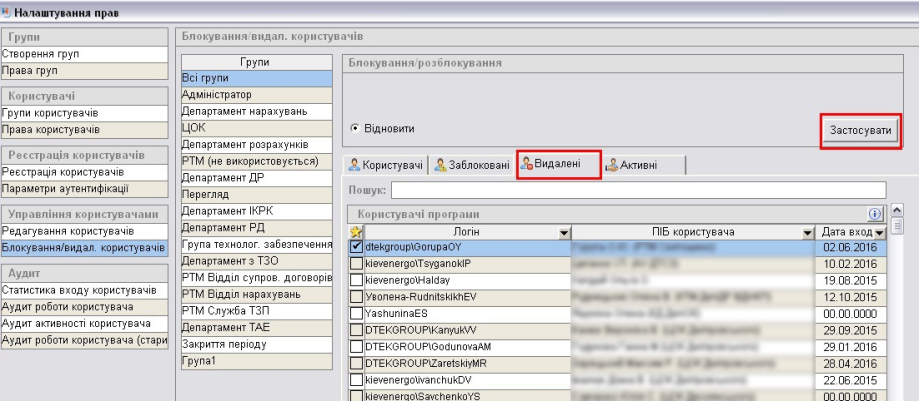Viewport: 919px width, 401px height.
Task: Click into the Пошук search field
Action: click(x=638, y=190)
